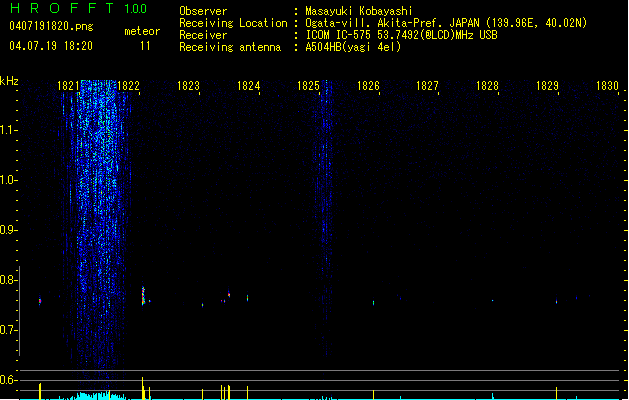Click the 1.0 frequency axis label
629x400 pixels.
[x=8, y=180]
